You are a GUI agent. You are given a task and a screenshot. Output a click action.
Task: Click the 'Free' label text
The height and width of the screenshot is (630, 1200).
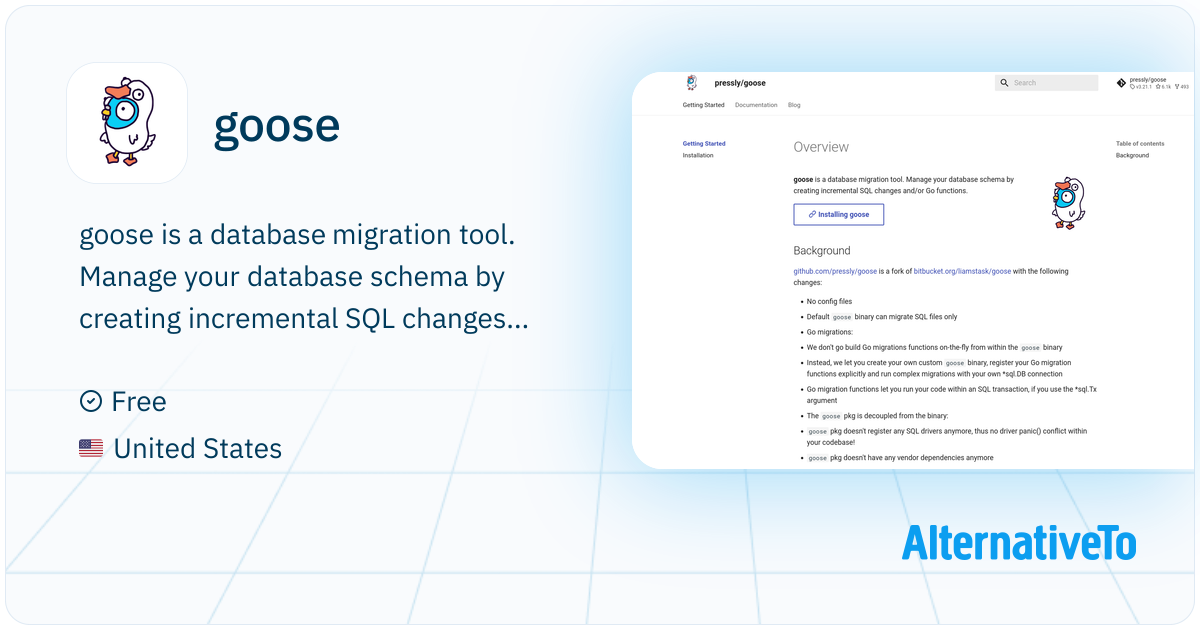139,402
